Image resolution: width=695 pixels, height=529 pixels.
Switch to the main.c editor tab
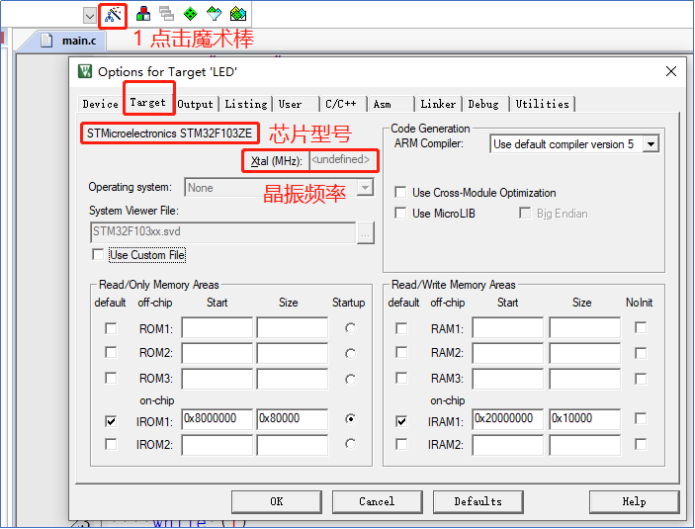[68, 41]
